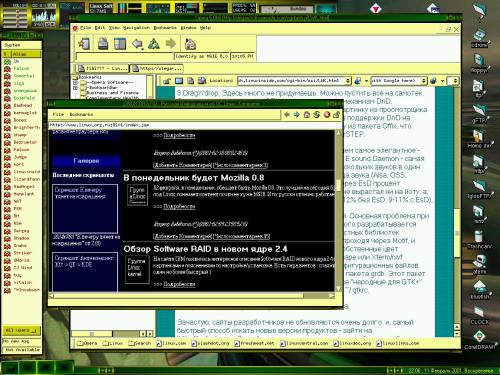Click Konqueror's forward arrow icon
The image size is (500, 375).
click(297, 115)
